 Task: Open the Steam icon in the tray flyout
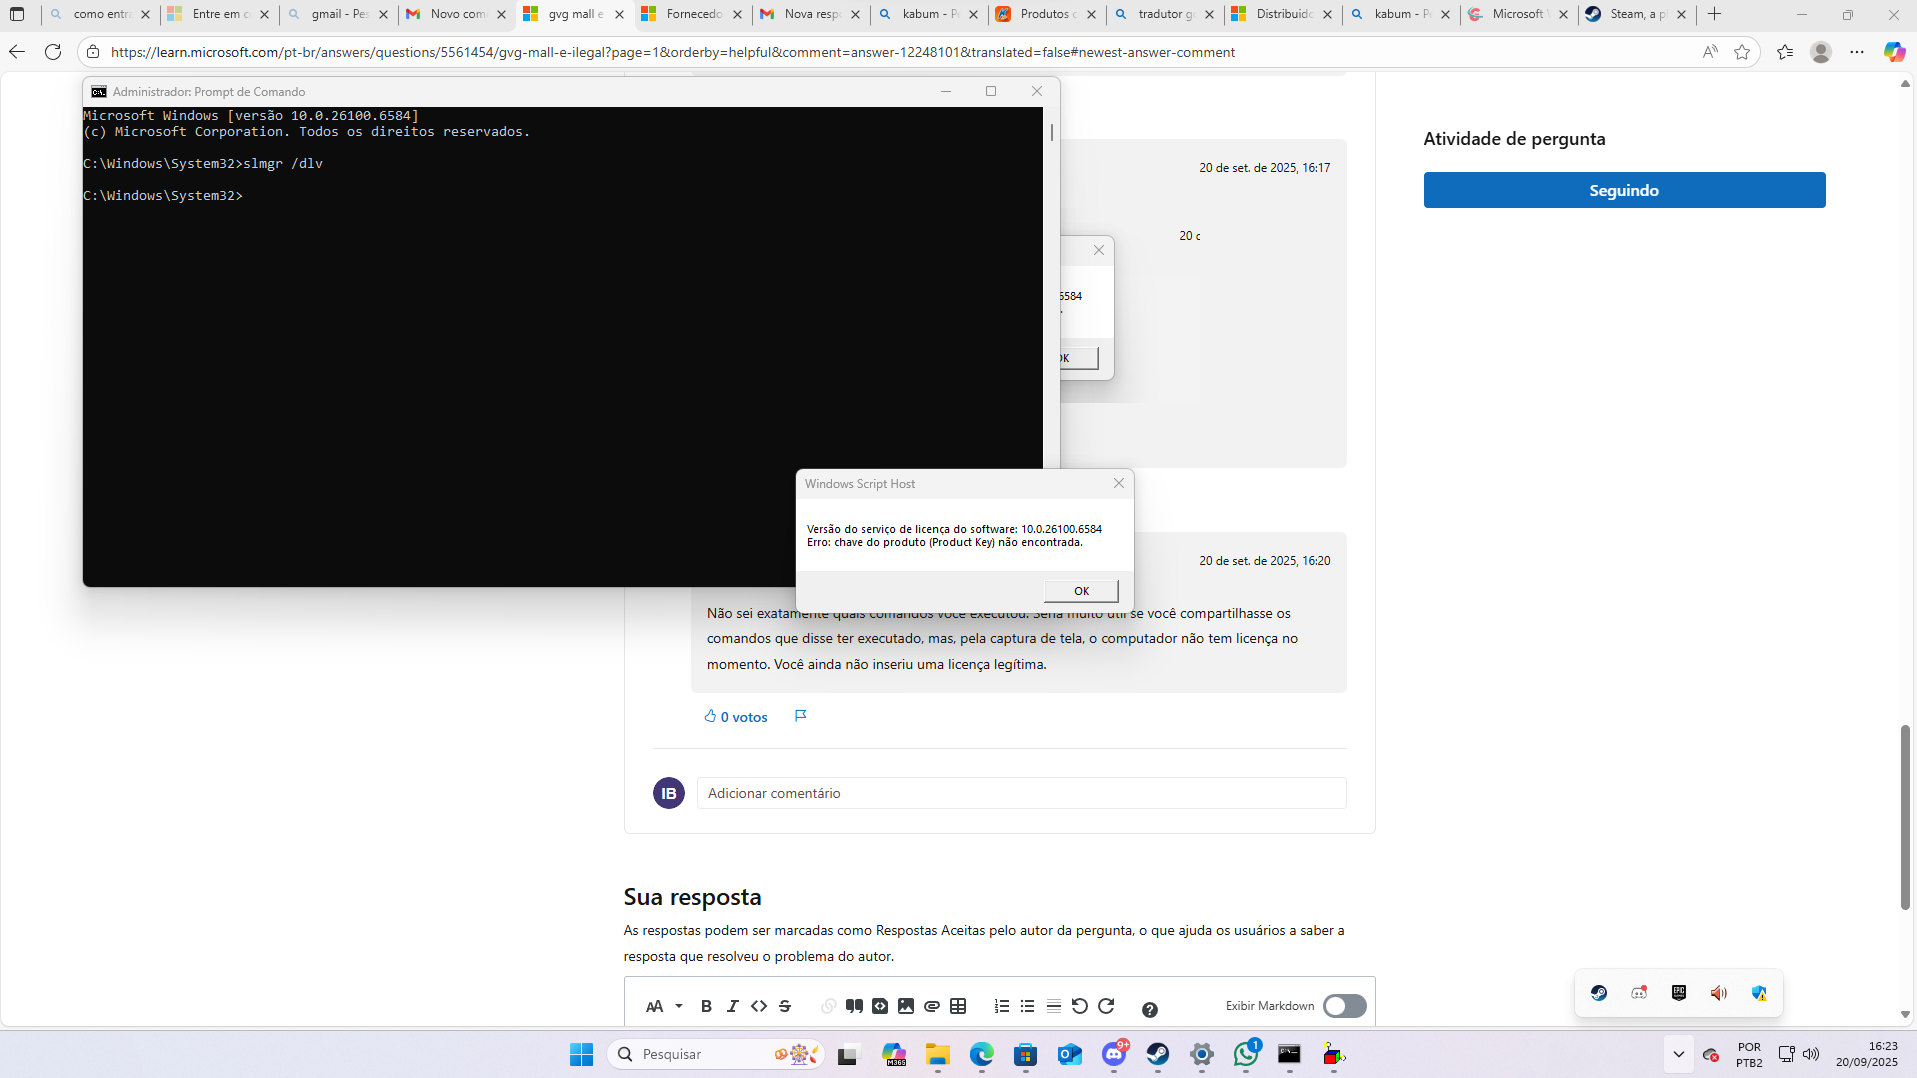click(1599, 993)
